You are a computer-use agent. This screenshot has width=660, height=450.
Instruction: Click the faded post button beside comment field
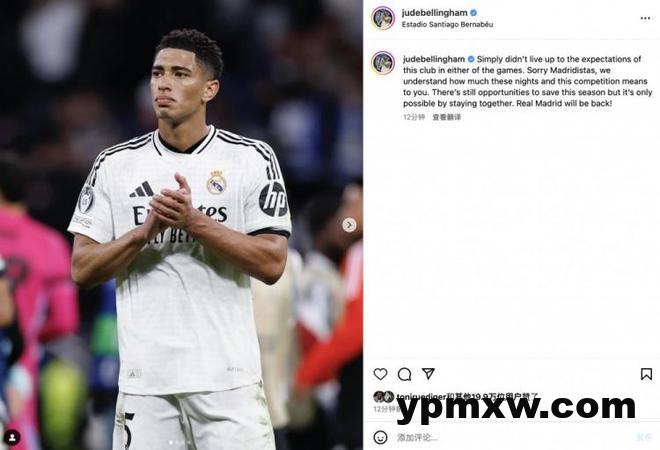point(644,437)
